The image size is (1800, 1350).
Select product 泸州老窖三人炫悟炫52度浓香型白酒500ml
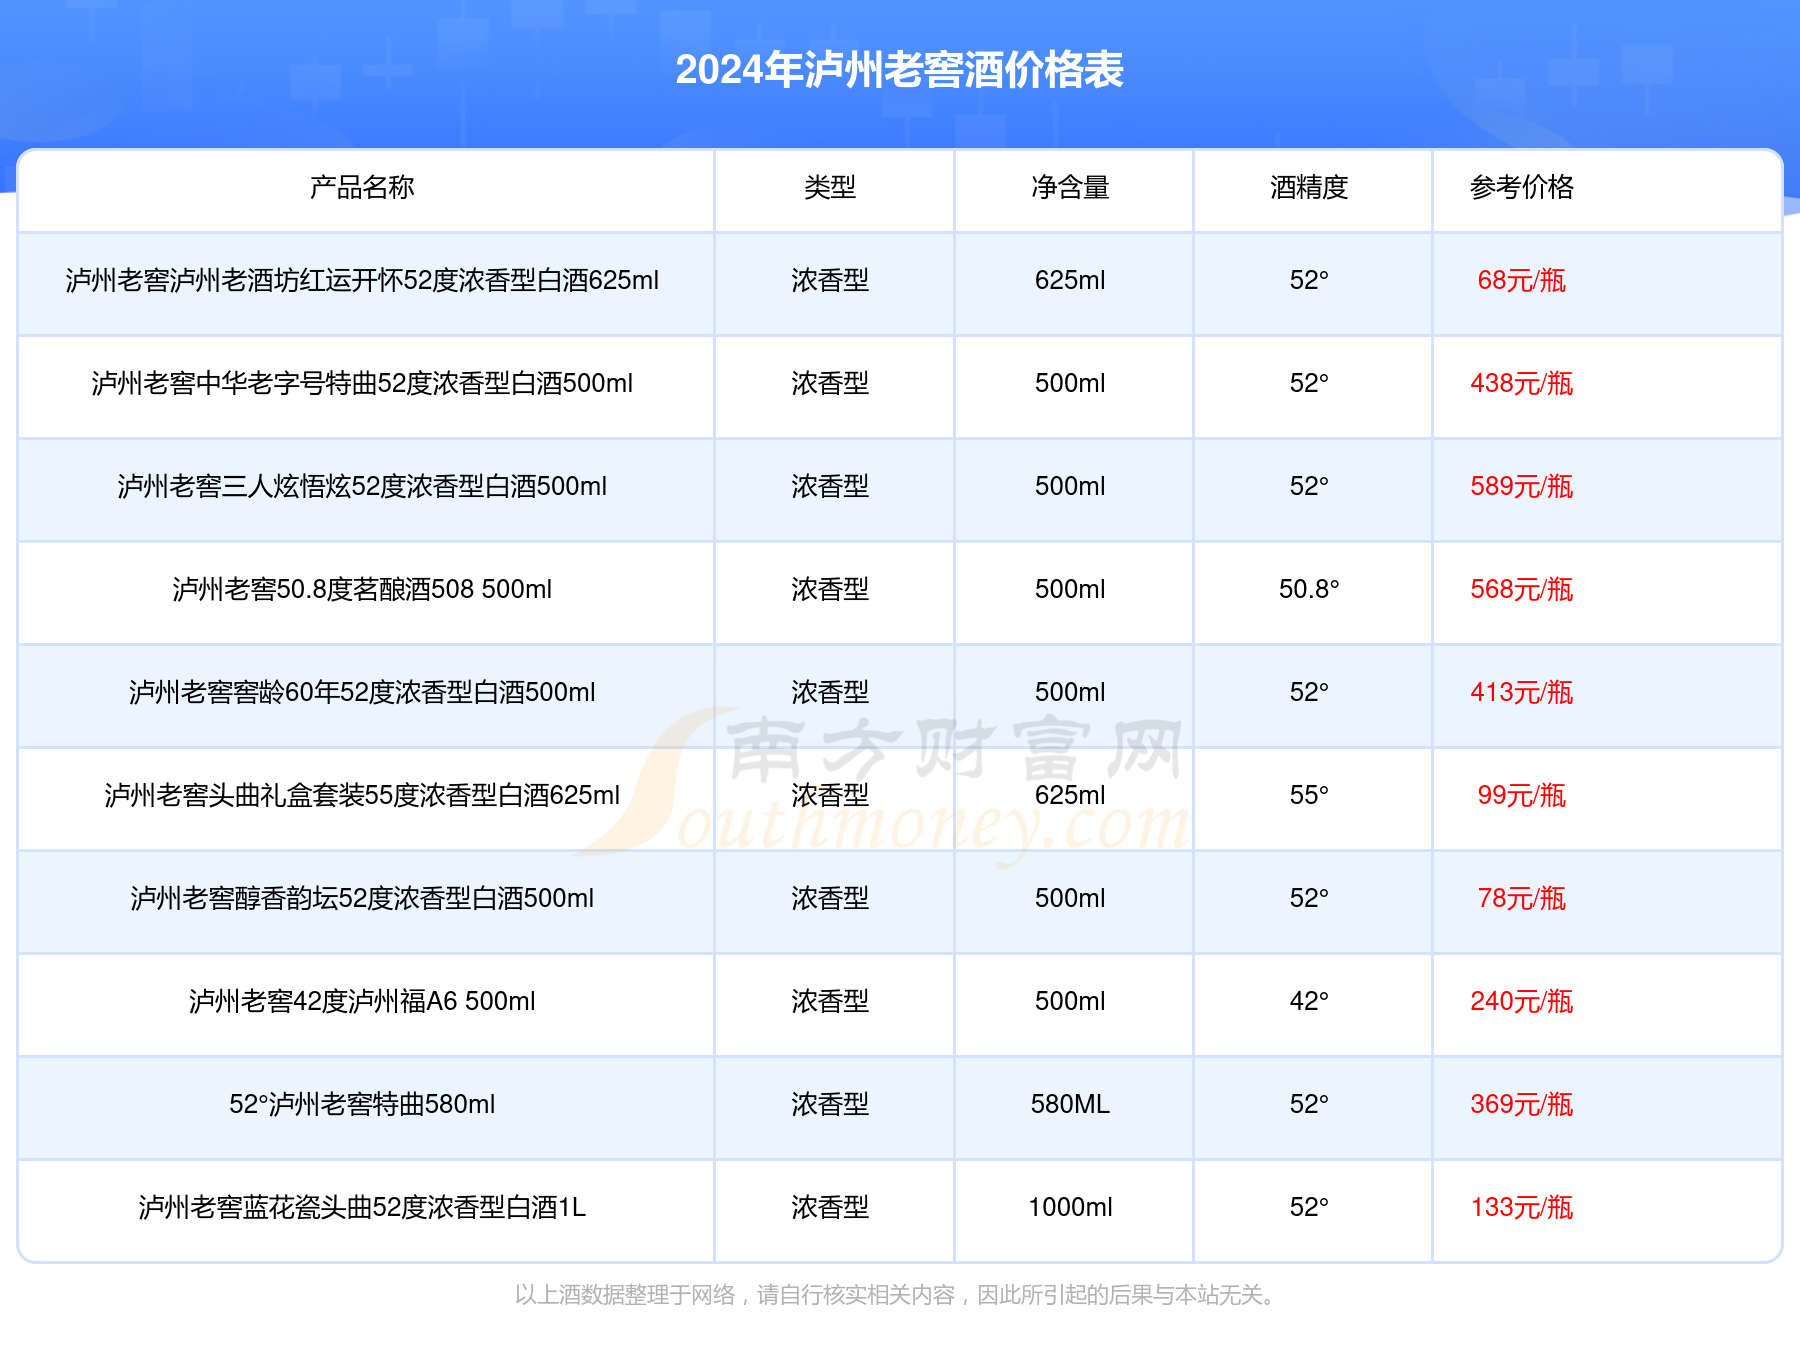point(362,486)
